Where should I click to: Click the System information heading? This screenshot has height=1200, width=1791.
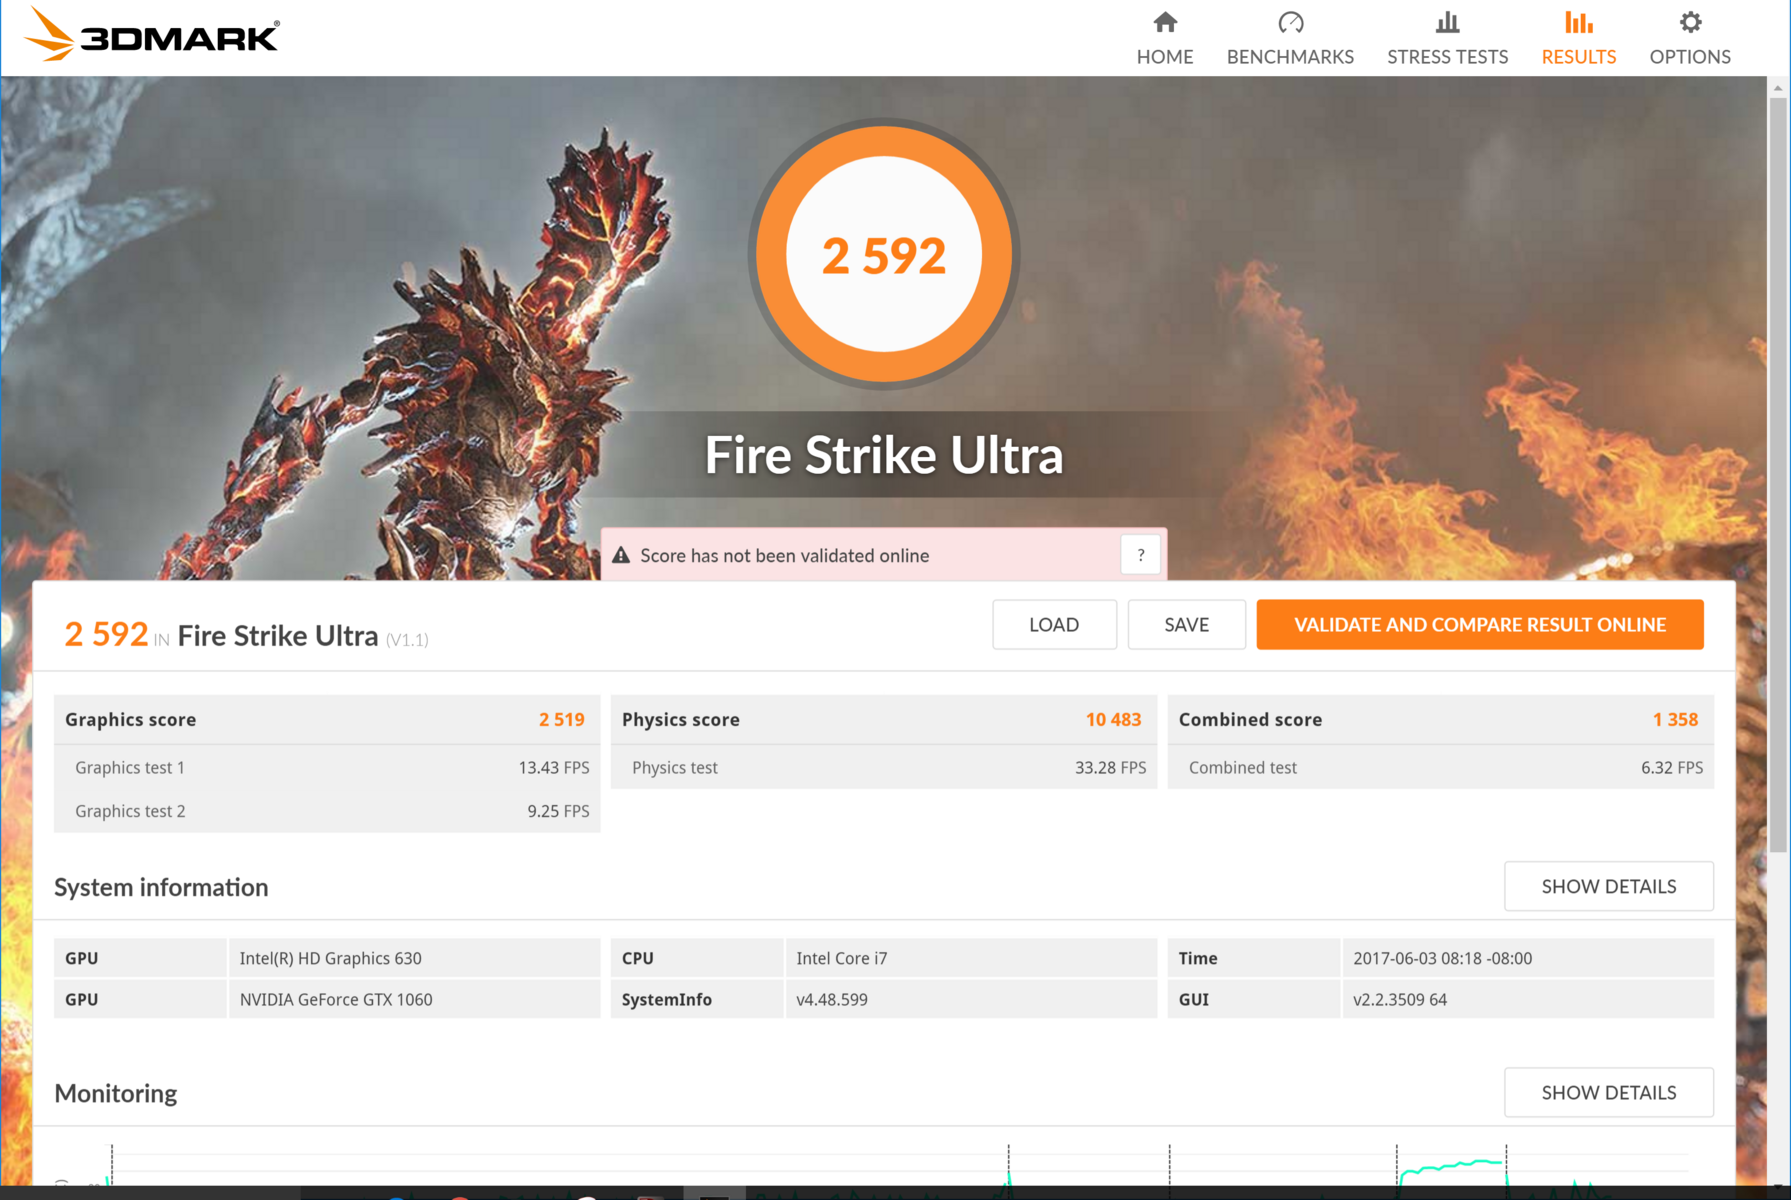tap(161, 887)
